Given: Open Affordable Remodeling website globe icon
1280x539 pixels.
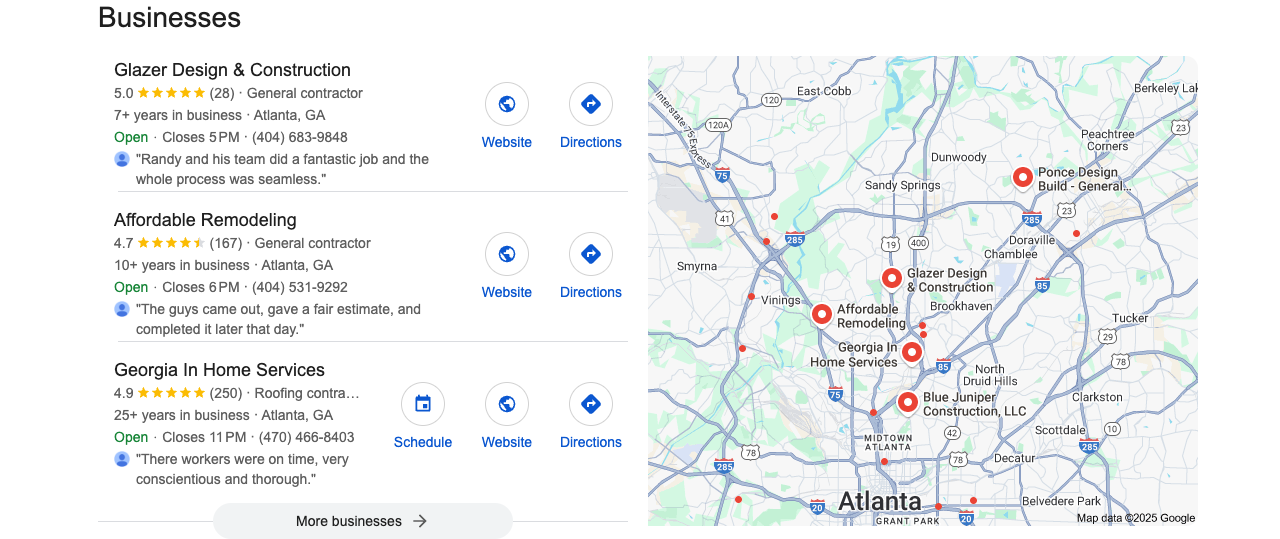Looking at the screenshot, I should pos(507,254).
